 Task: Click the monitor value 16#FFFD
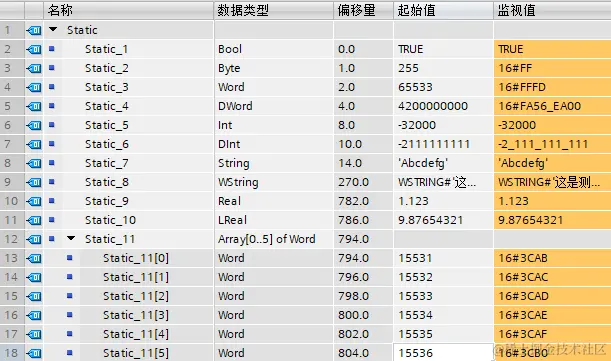pyautogui.click(x=522, y=87)
